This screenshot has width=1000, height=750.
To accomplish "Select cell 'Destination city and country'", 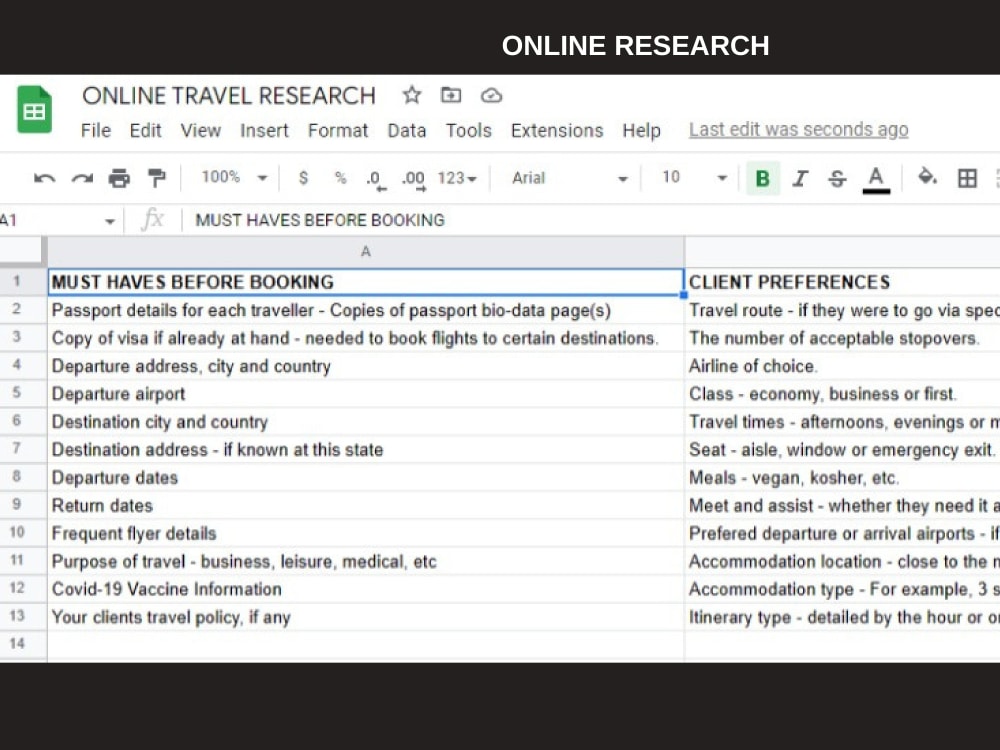I will point(365,422).
